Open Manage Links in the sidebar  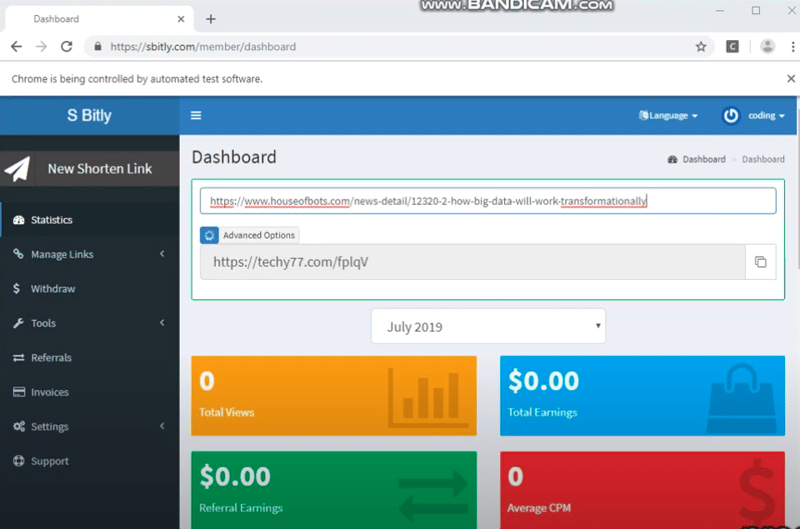point(90,254)
